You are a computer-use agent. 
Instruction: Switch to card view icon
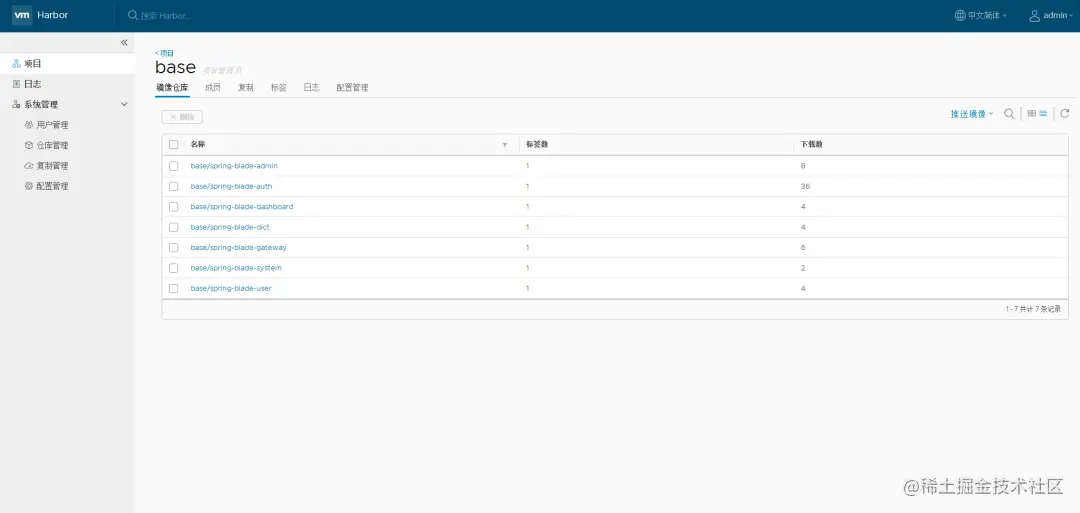pyautogui.click(x=1032, y=114)
